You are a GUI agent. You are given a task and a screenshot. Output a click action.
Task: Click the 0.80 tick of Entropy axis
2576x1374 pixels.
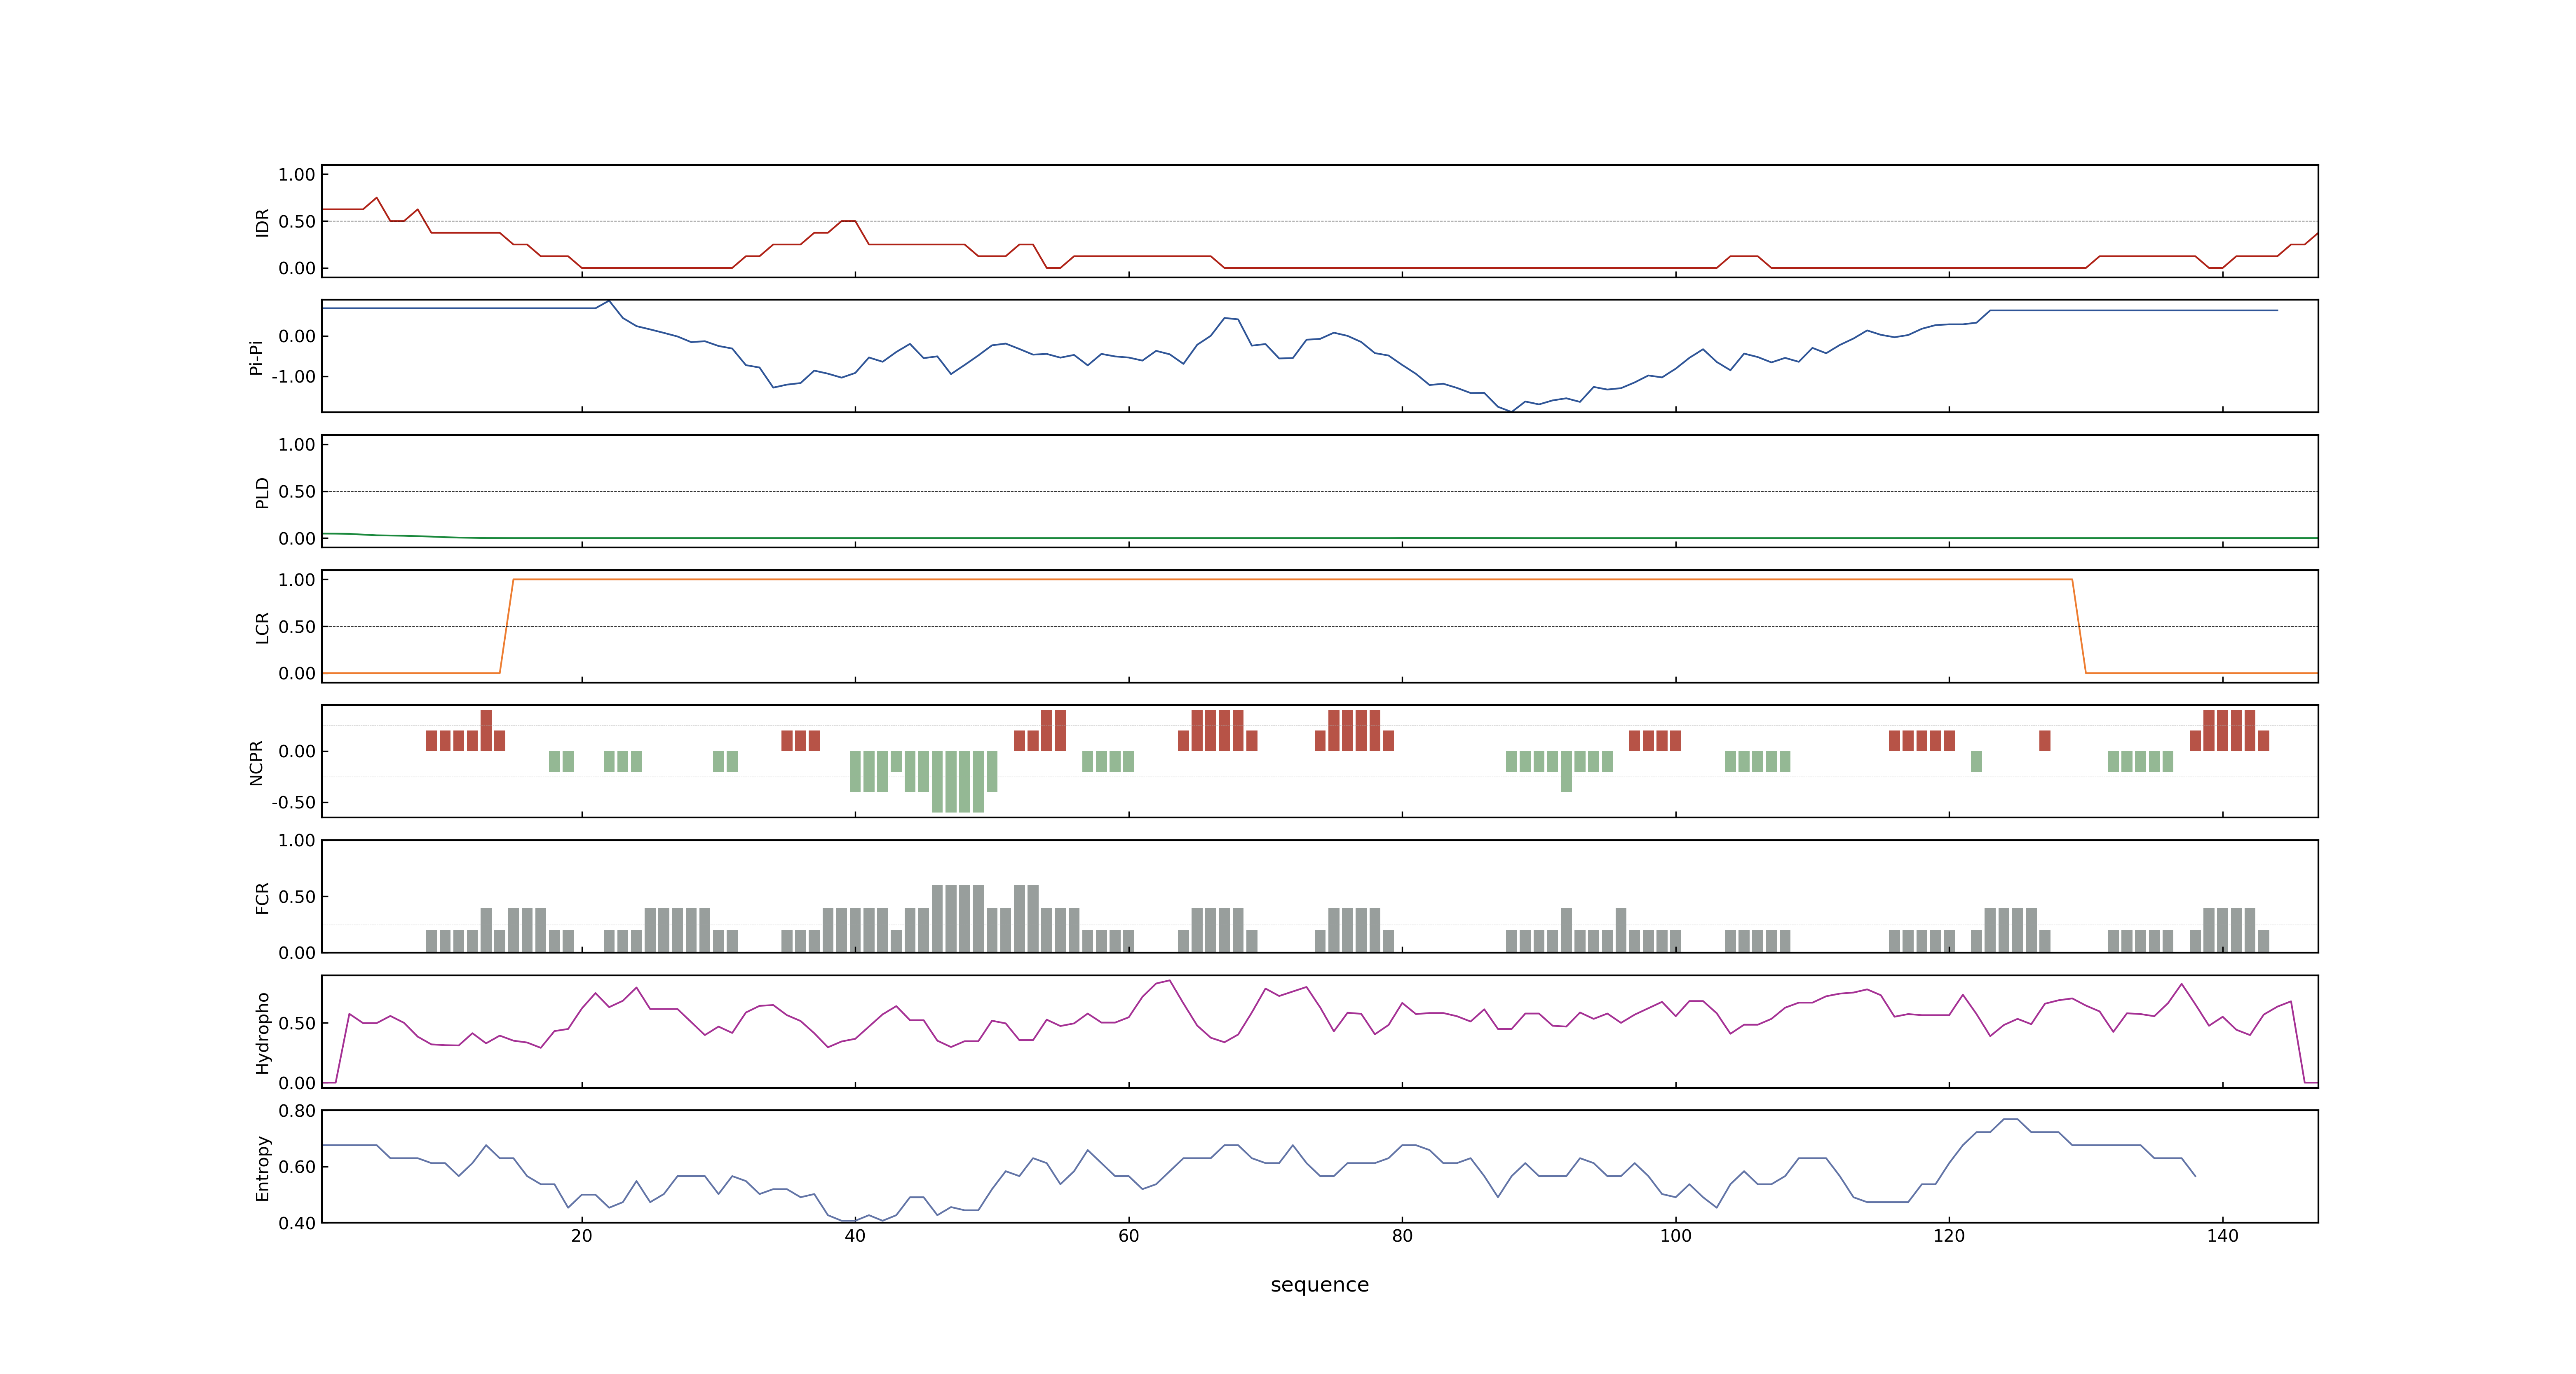point(297,1111)
